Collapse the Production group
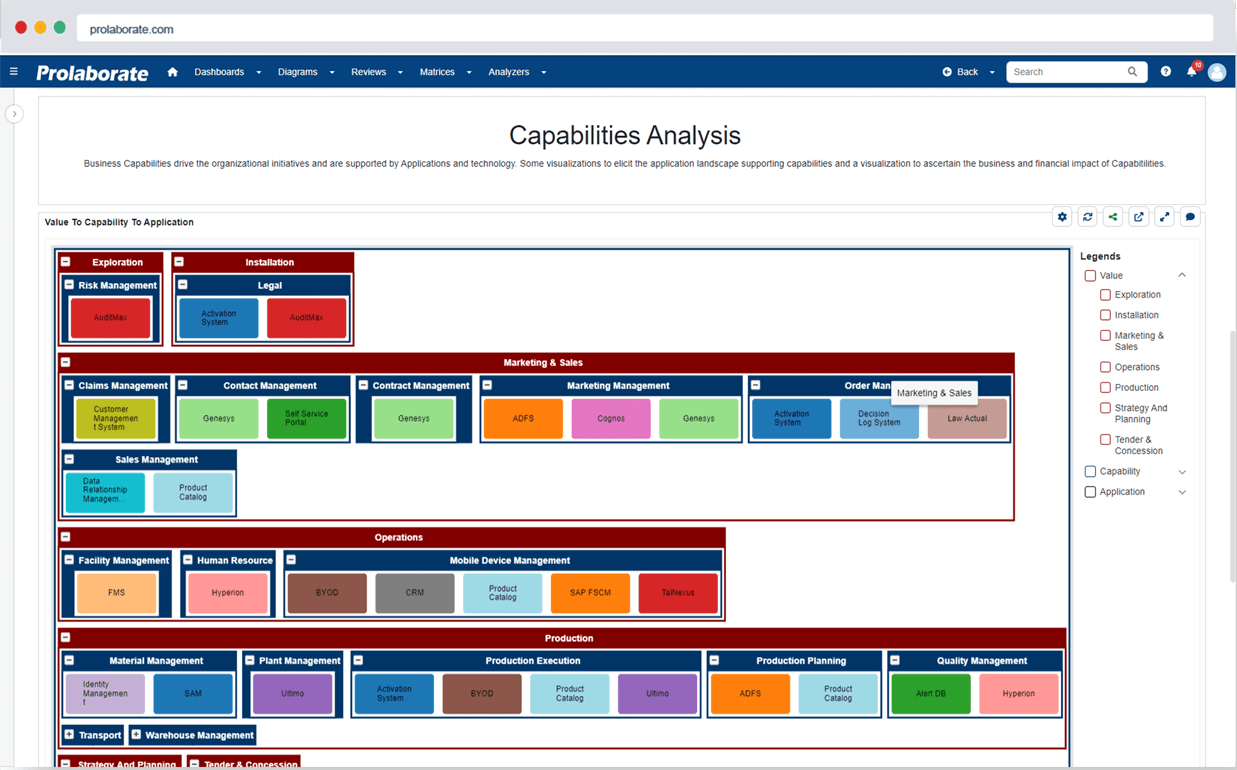 coord(66,637)
